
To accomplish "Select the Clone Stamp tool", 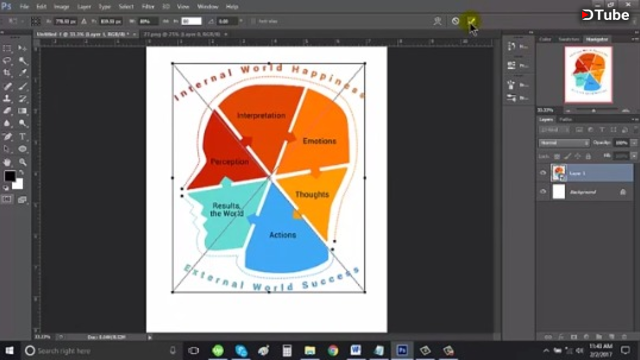I will (x=7, y=98).
